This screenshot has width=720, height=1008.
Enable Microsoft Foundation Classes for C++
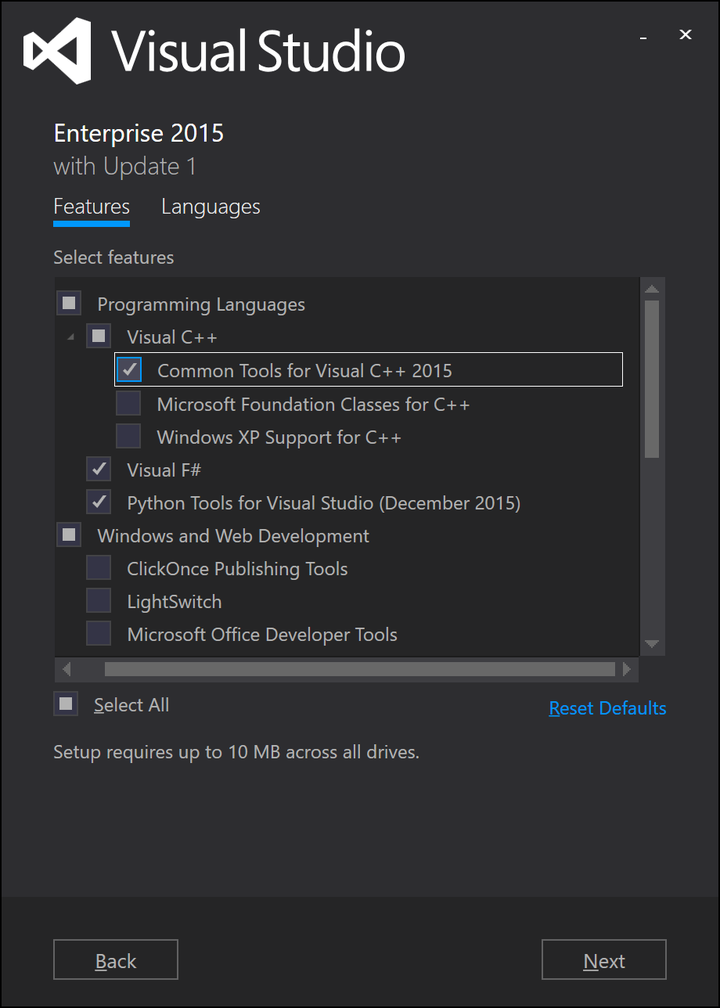point(129,404)
